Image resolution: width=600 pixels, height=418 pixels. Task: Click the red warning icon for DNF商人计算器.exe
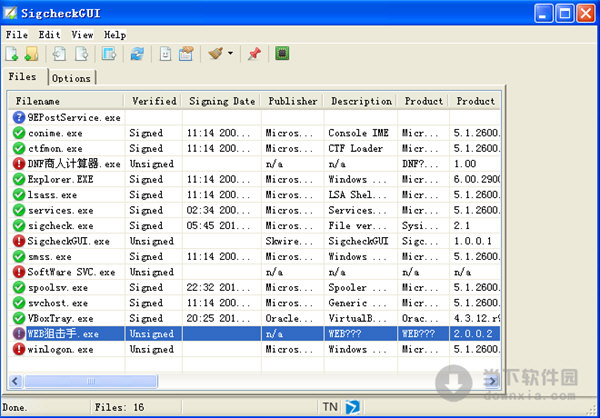point(19,164)
